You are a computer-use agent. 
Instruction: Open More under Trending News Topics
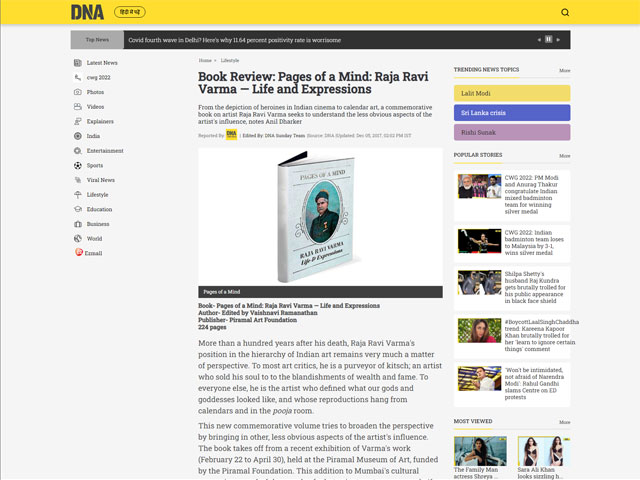point(564,71)
